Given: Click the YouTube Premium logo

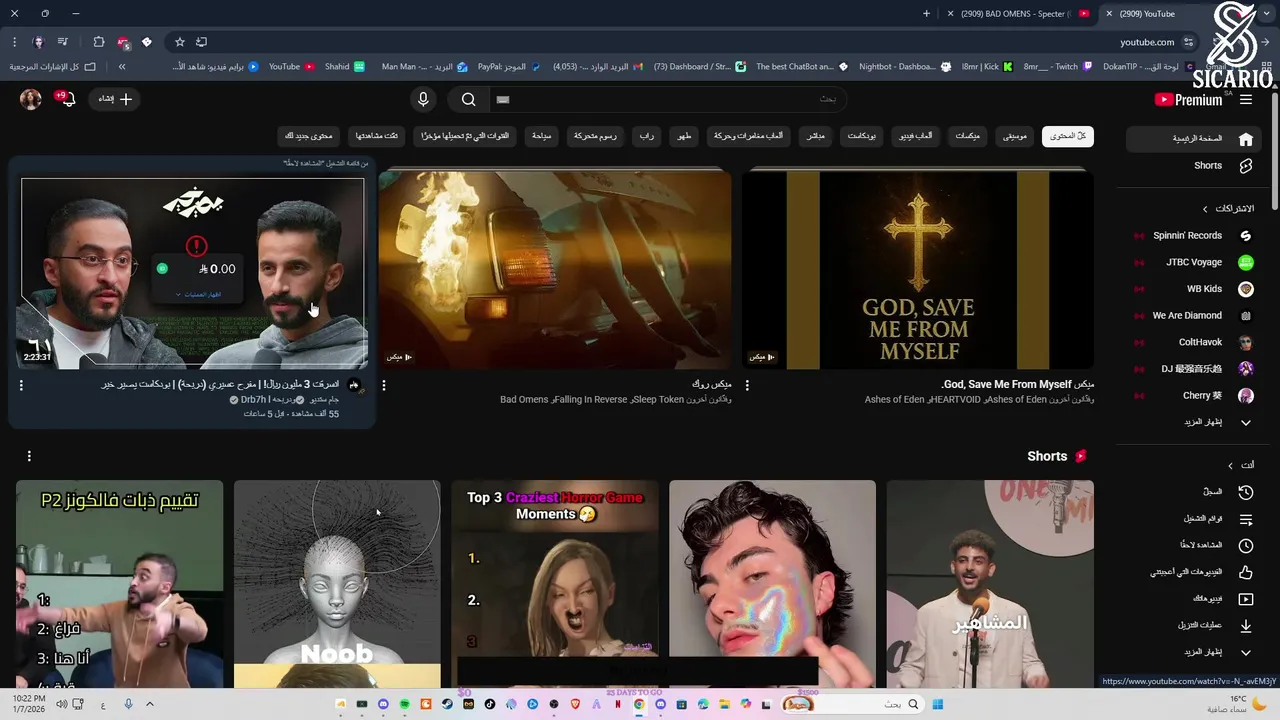Looking at the screenshot, I should tap(1188, 99).
